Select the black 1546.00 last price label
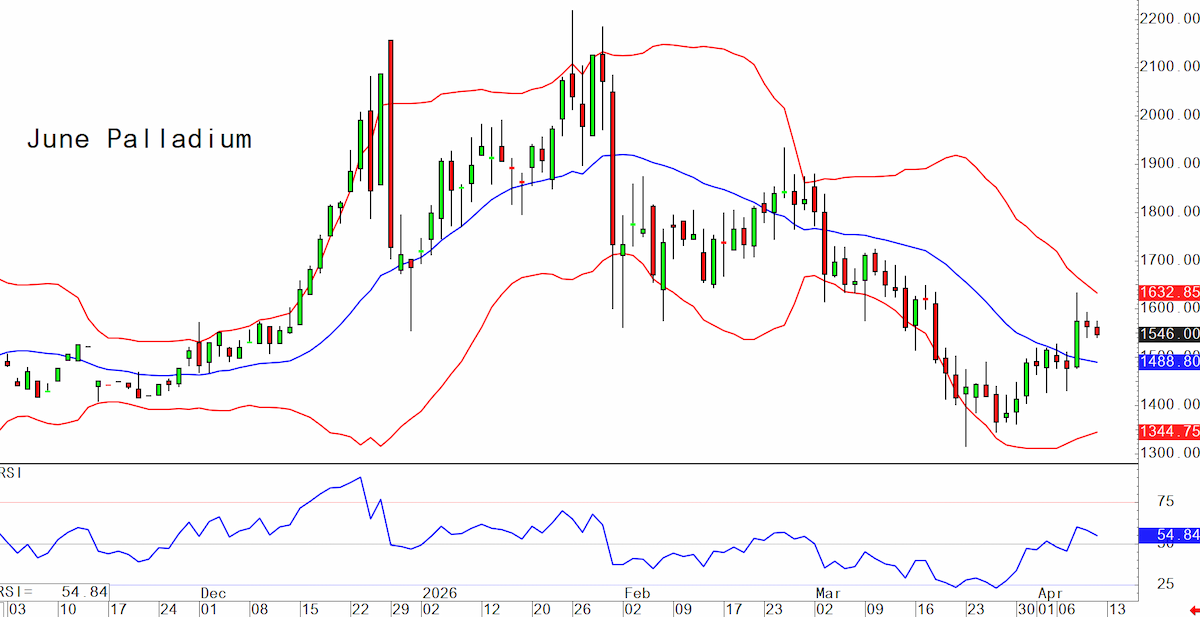The height and width of the screenshot is (617, 1200). pos(1168,334)
